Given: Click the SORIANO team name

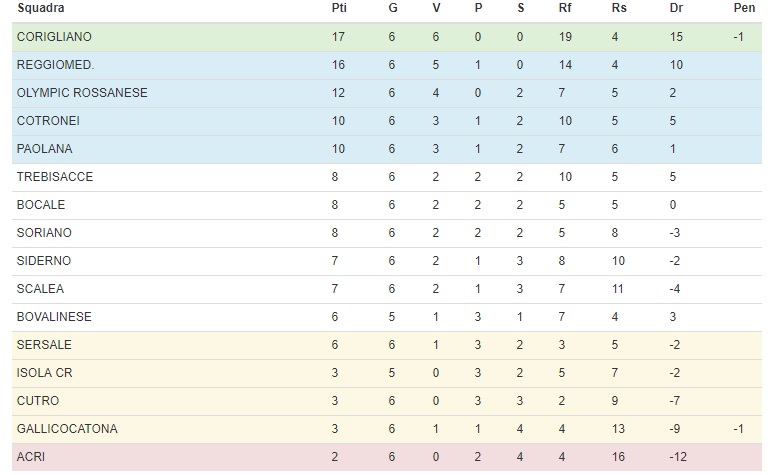Looking at the screenshot, I should [x=44, y=233].
